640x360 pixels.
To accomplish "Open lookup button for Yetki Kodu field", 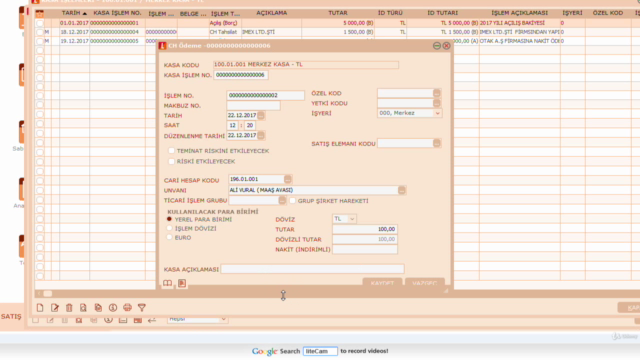I will coord(437,103).
